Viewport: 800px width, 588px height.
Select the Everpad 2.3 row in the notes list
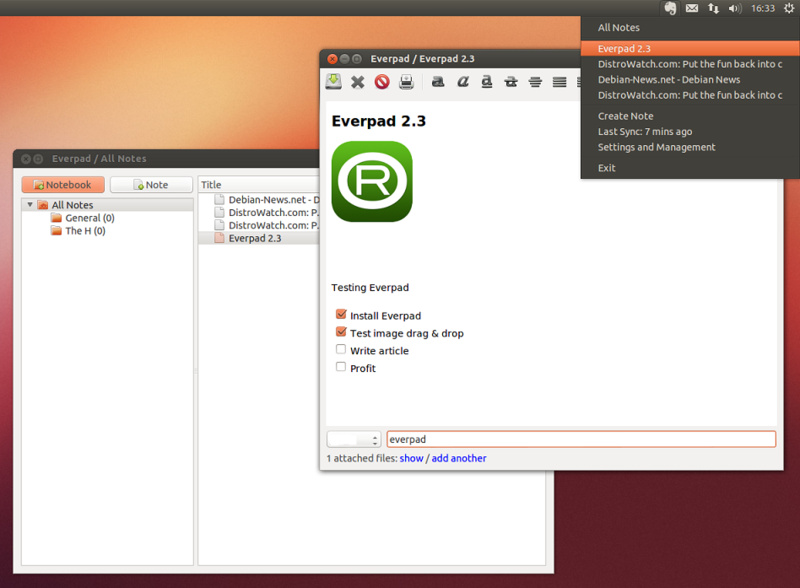pos(259,238)
